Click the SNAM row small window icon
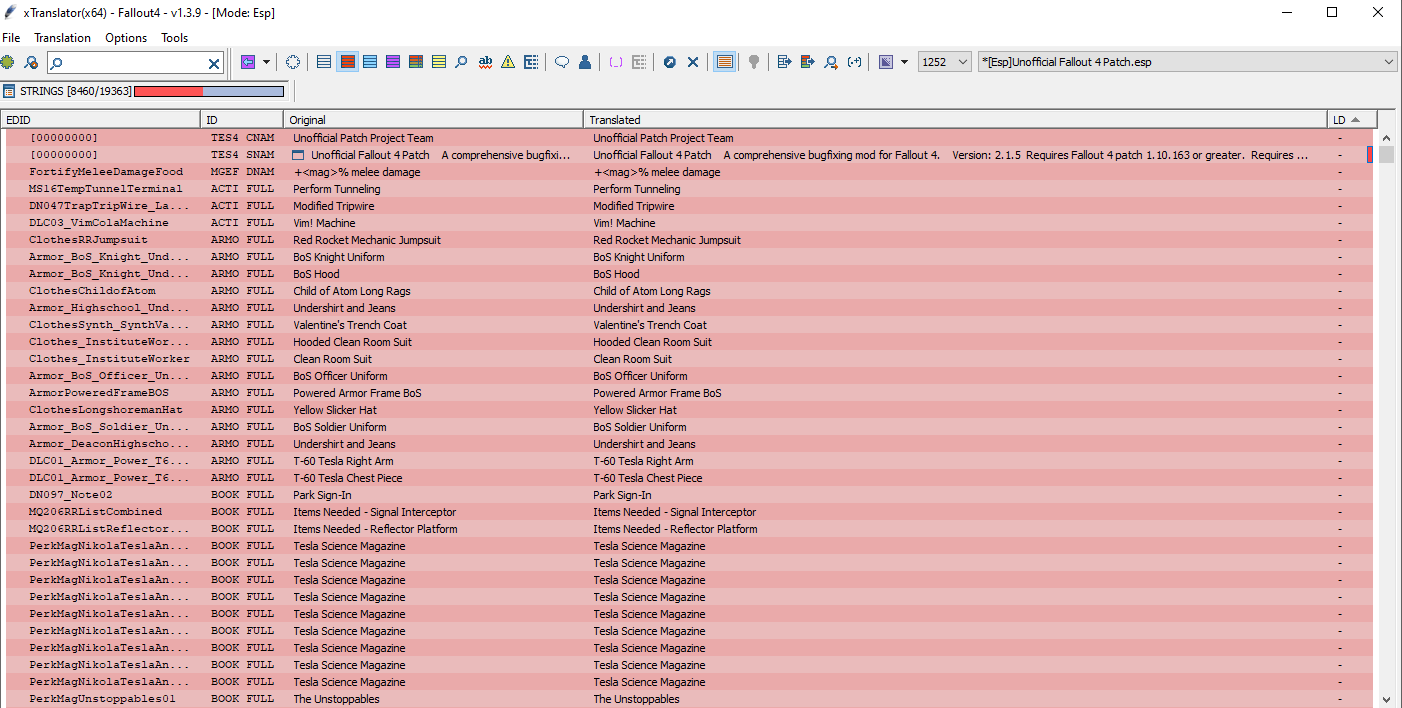 pos(297,155)
